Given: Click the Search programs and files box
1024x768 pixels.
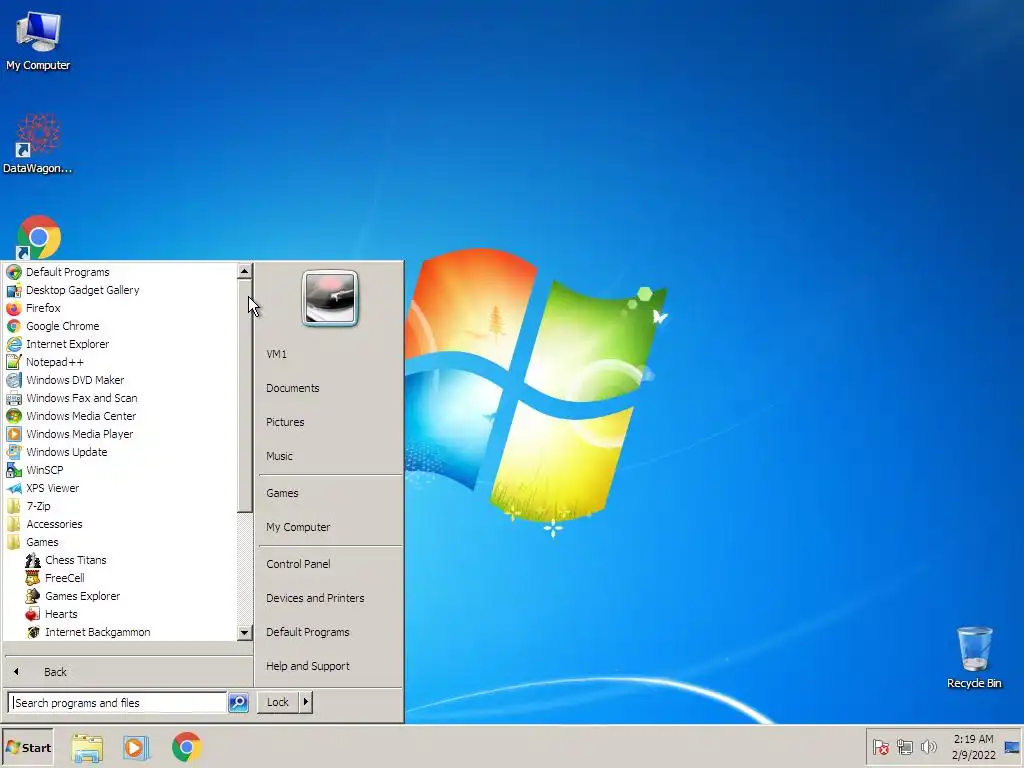Looking at the screenshot, I should [118, 703].
